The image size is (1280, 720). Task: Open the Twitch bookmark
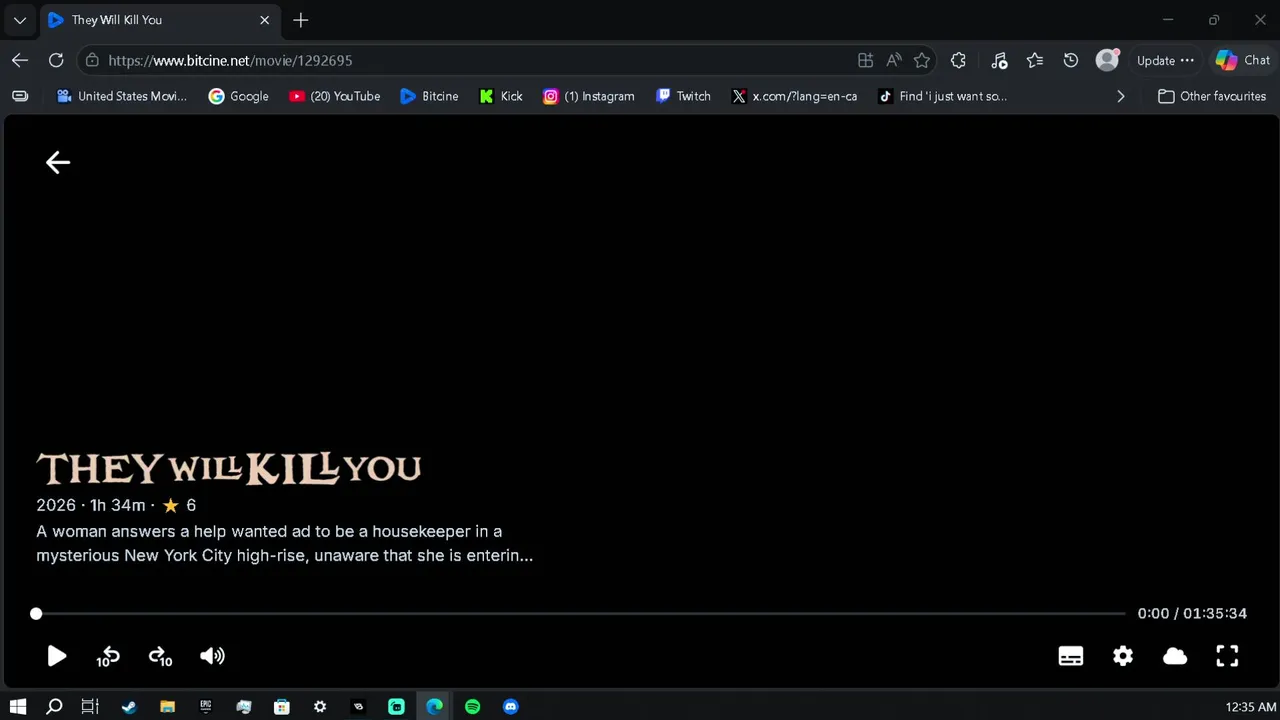click(683, 96)
